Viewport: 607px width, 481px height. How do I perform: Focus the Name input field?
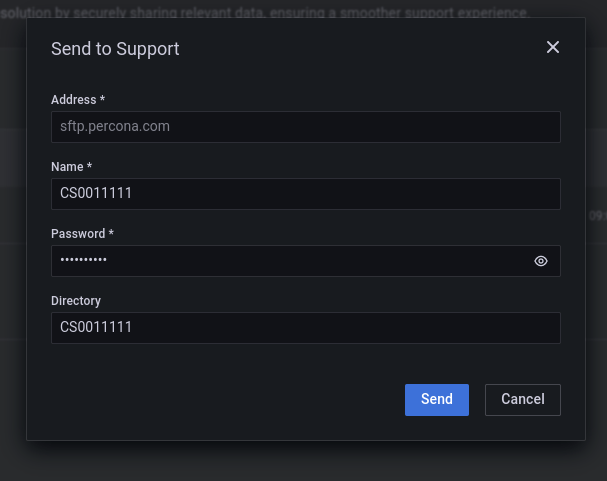click(x=305, y=194)
